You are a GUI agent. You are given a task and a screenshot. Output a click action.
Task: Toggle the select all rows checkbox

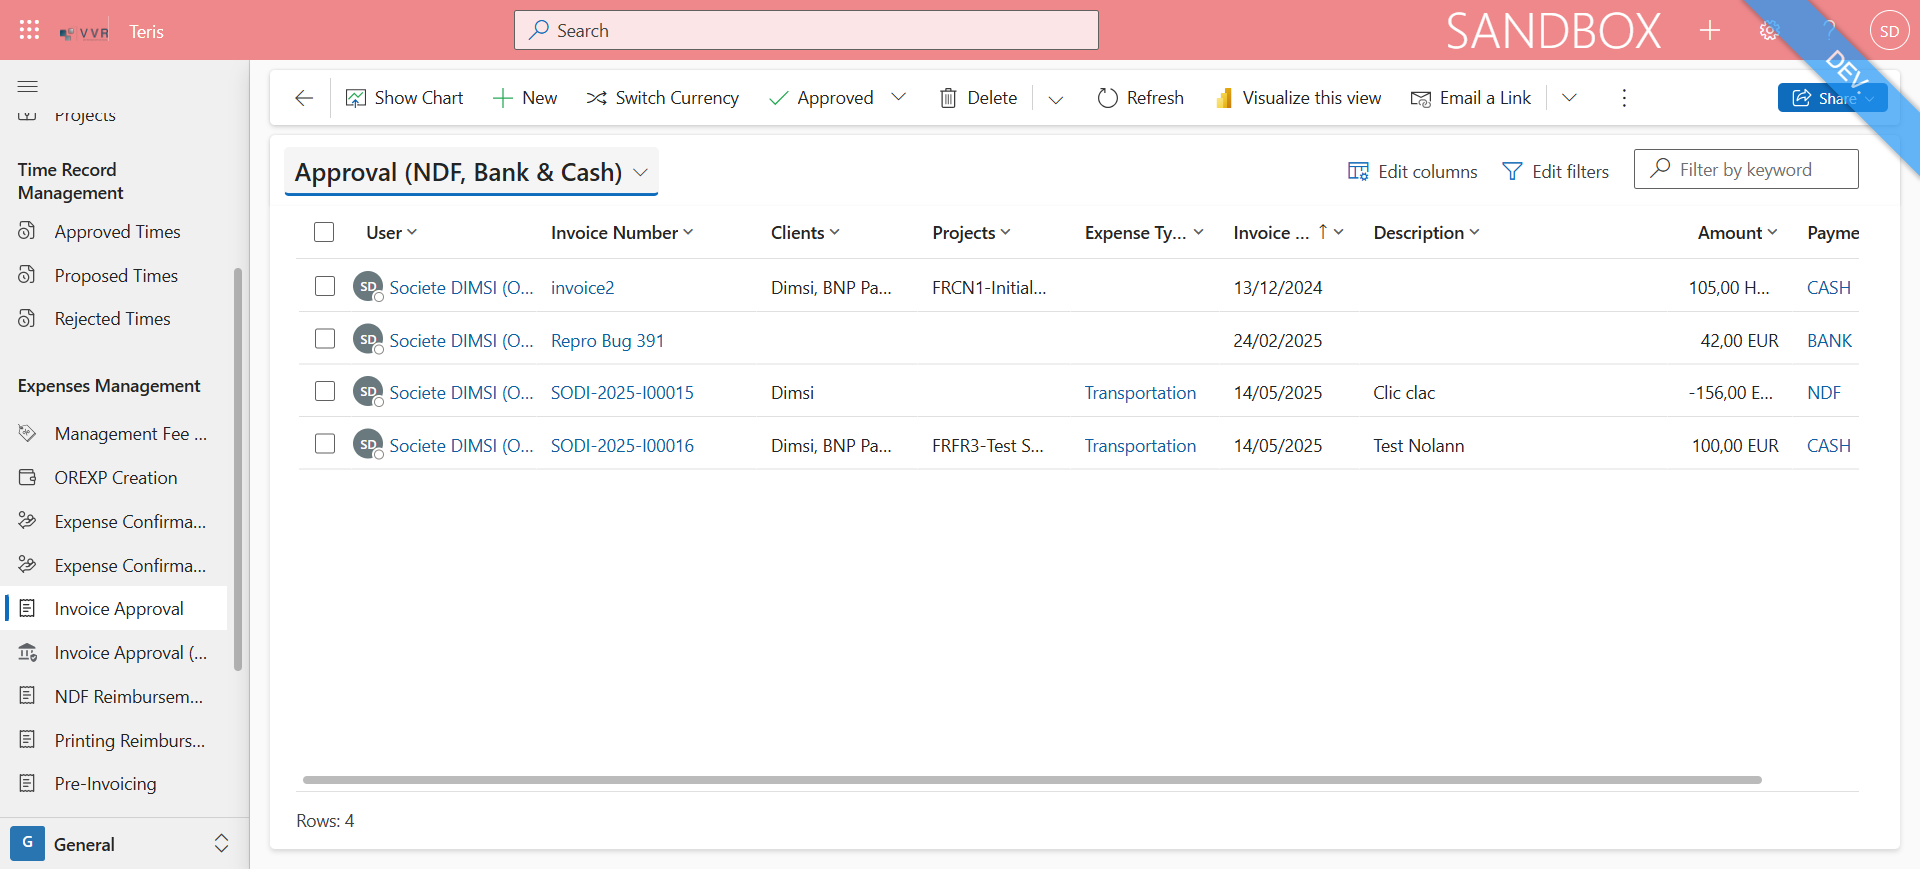point(324,232)
